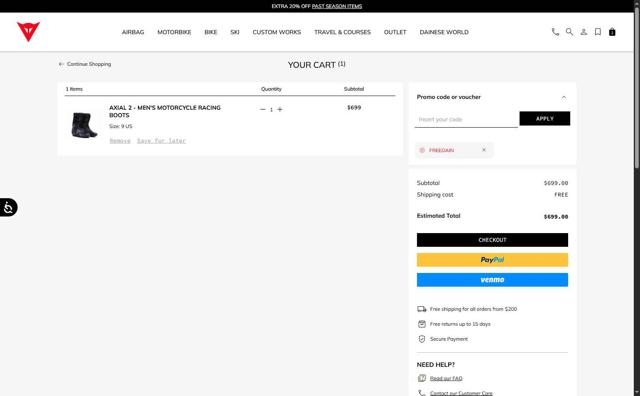640x396 pixels.
Task: Go back via Continue Shopping link
Action: 85,64
